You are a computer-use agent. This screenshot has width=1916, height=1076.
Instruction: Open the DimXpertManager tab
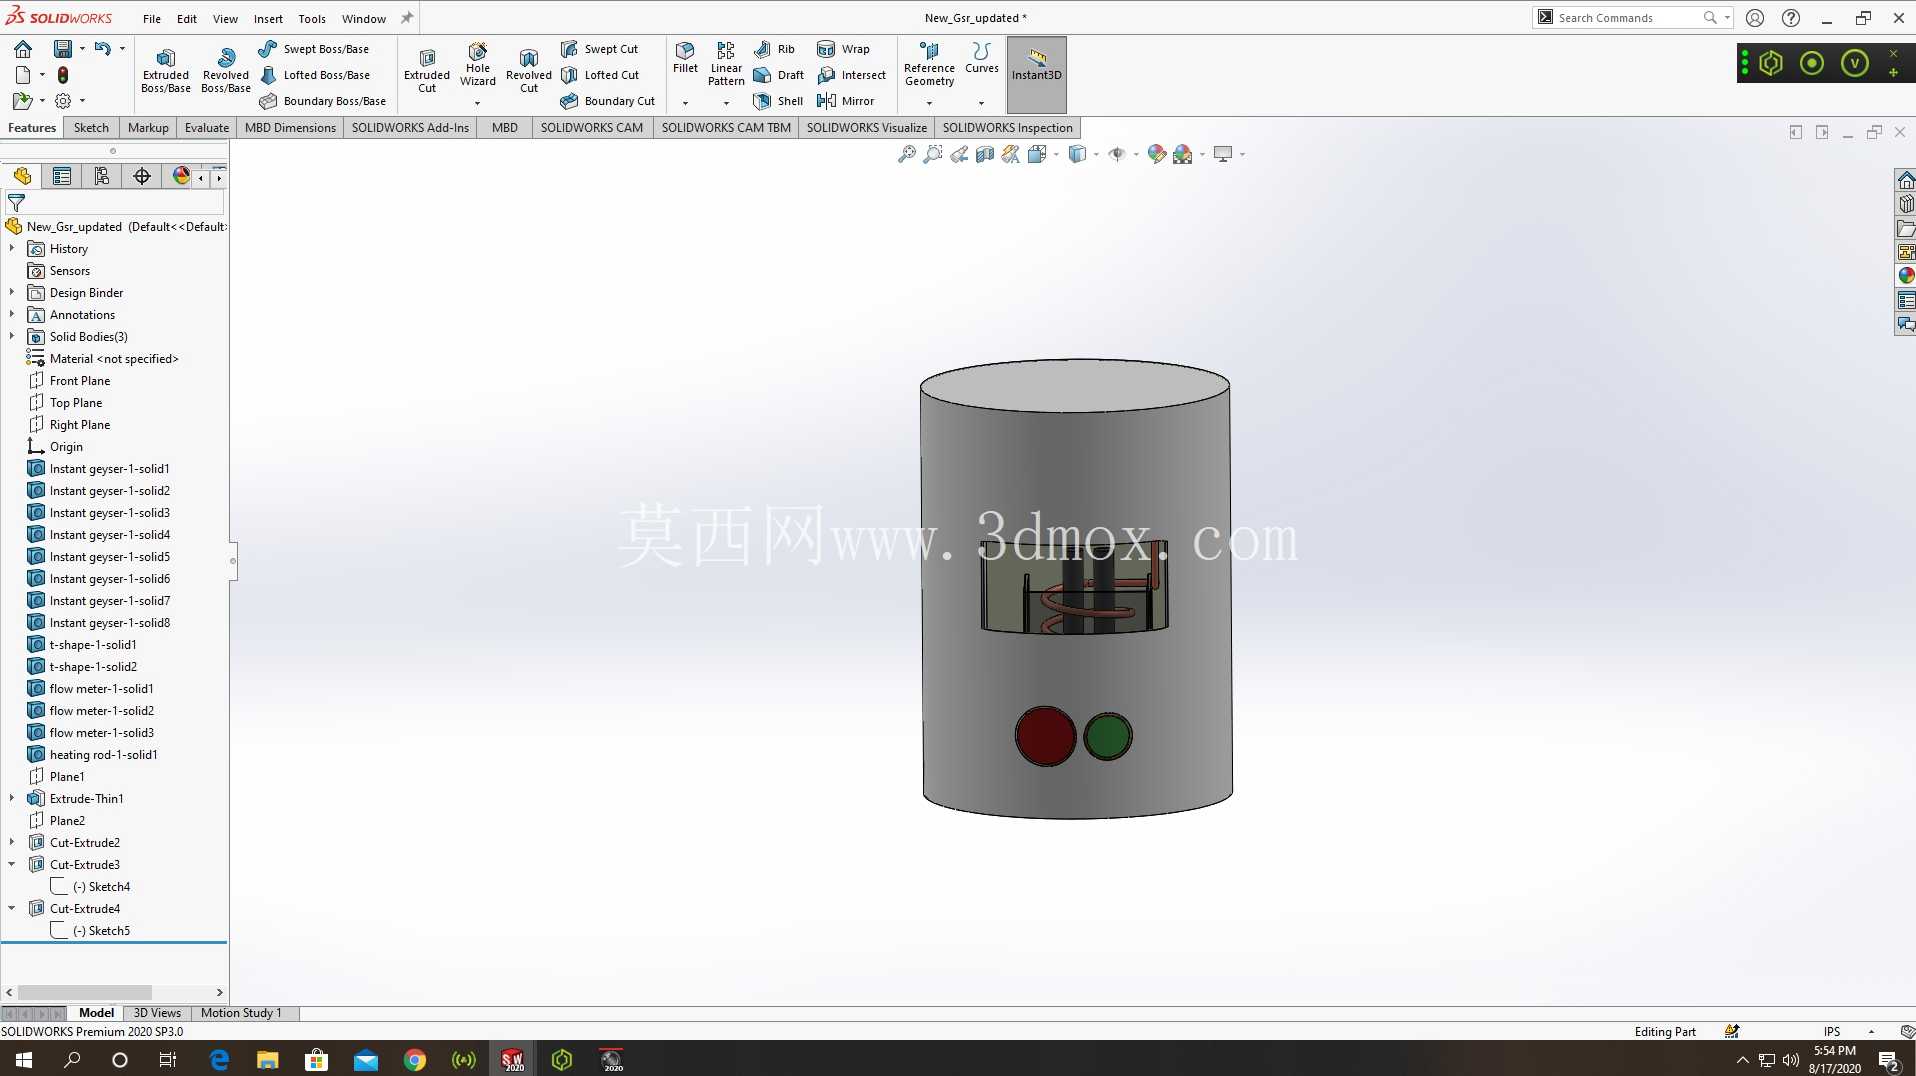tap(142, 176)
